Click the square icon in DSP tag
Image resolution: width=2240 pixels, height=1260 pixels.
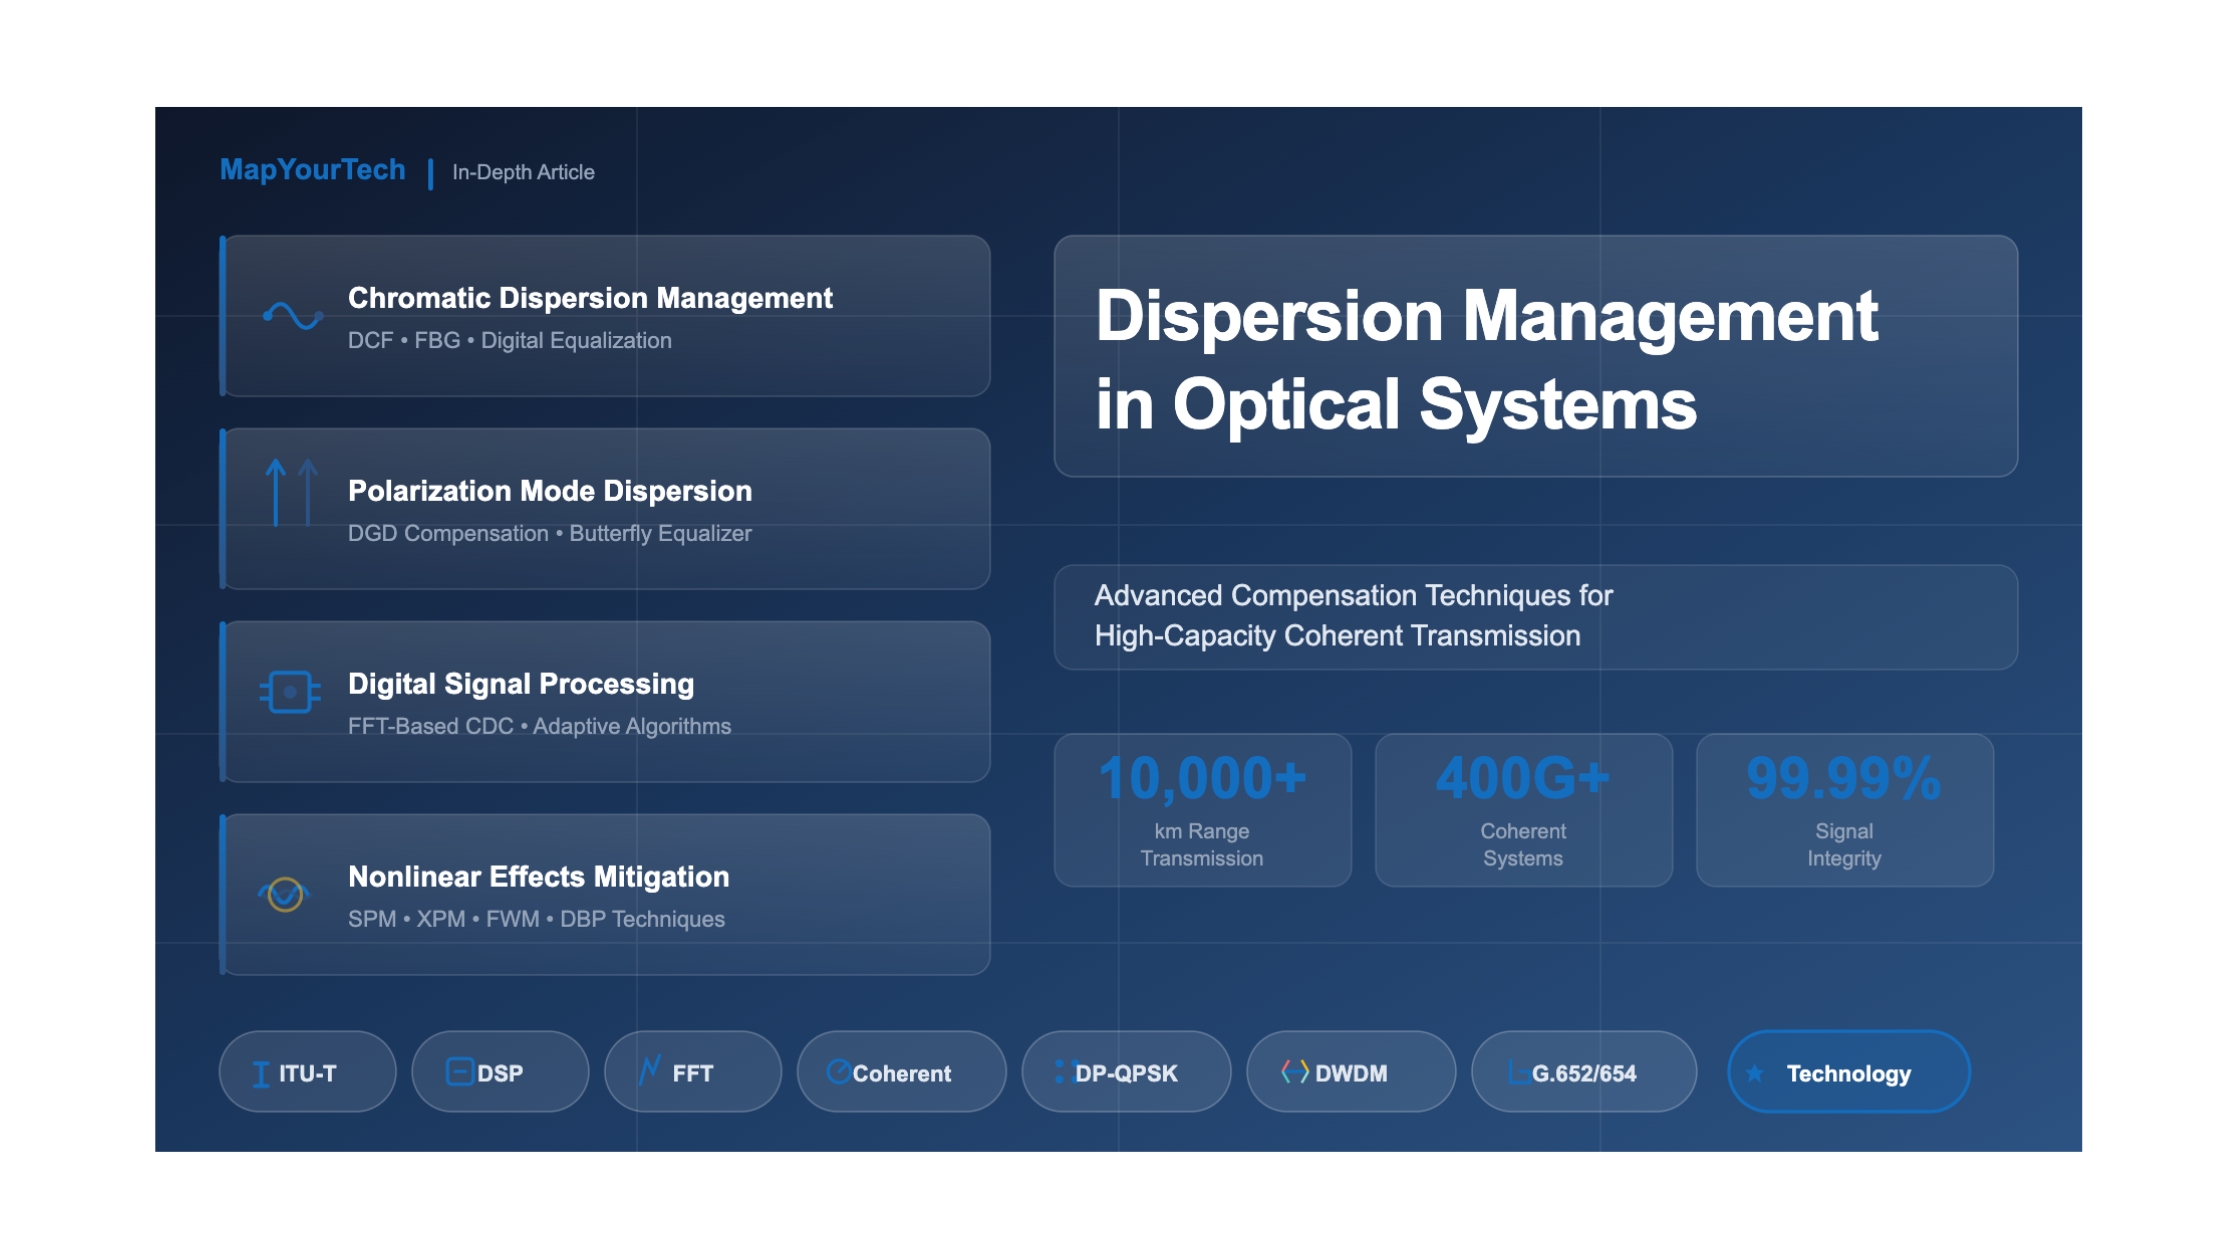[459, 1072]
